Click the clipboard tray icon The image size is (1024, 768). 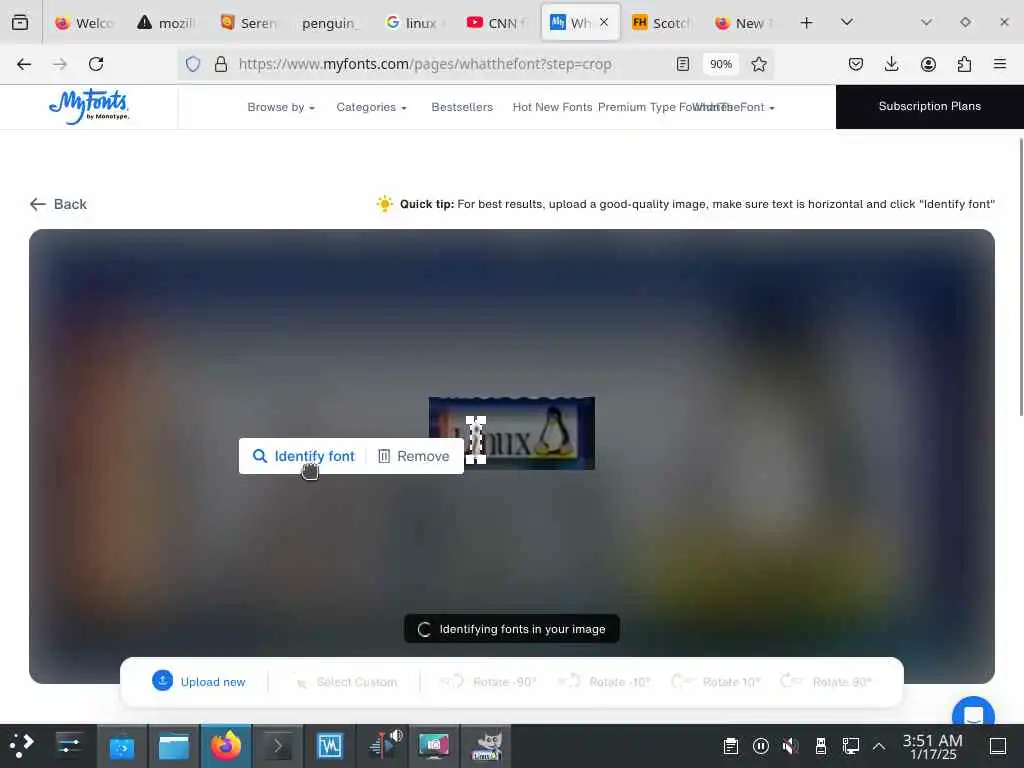[x=731, y=746]
